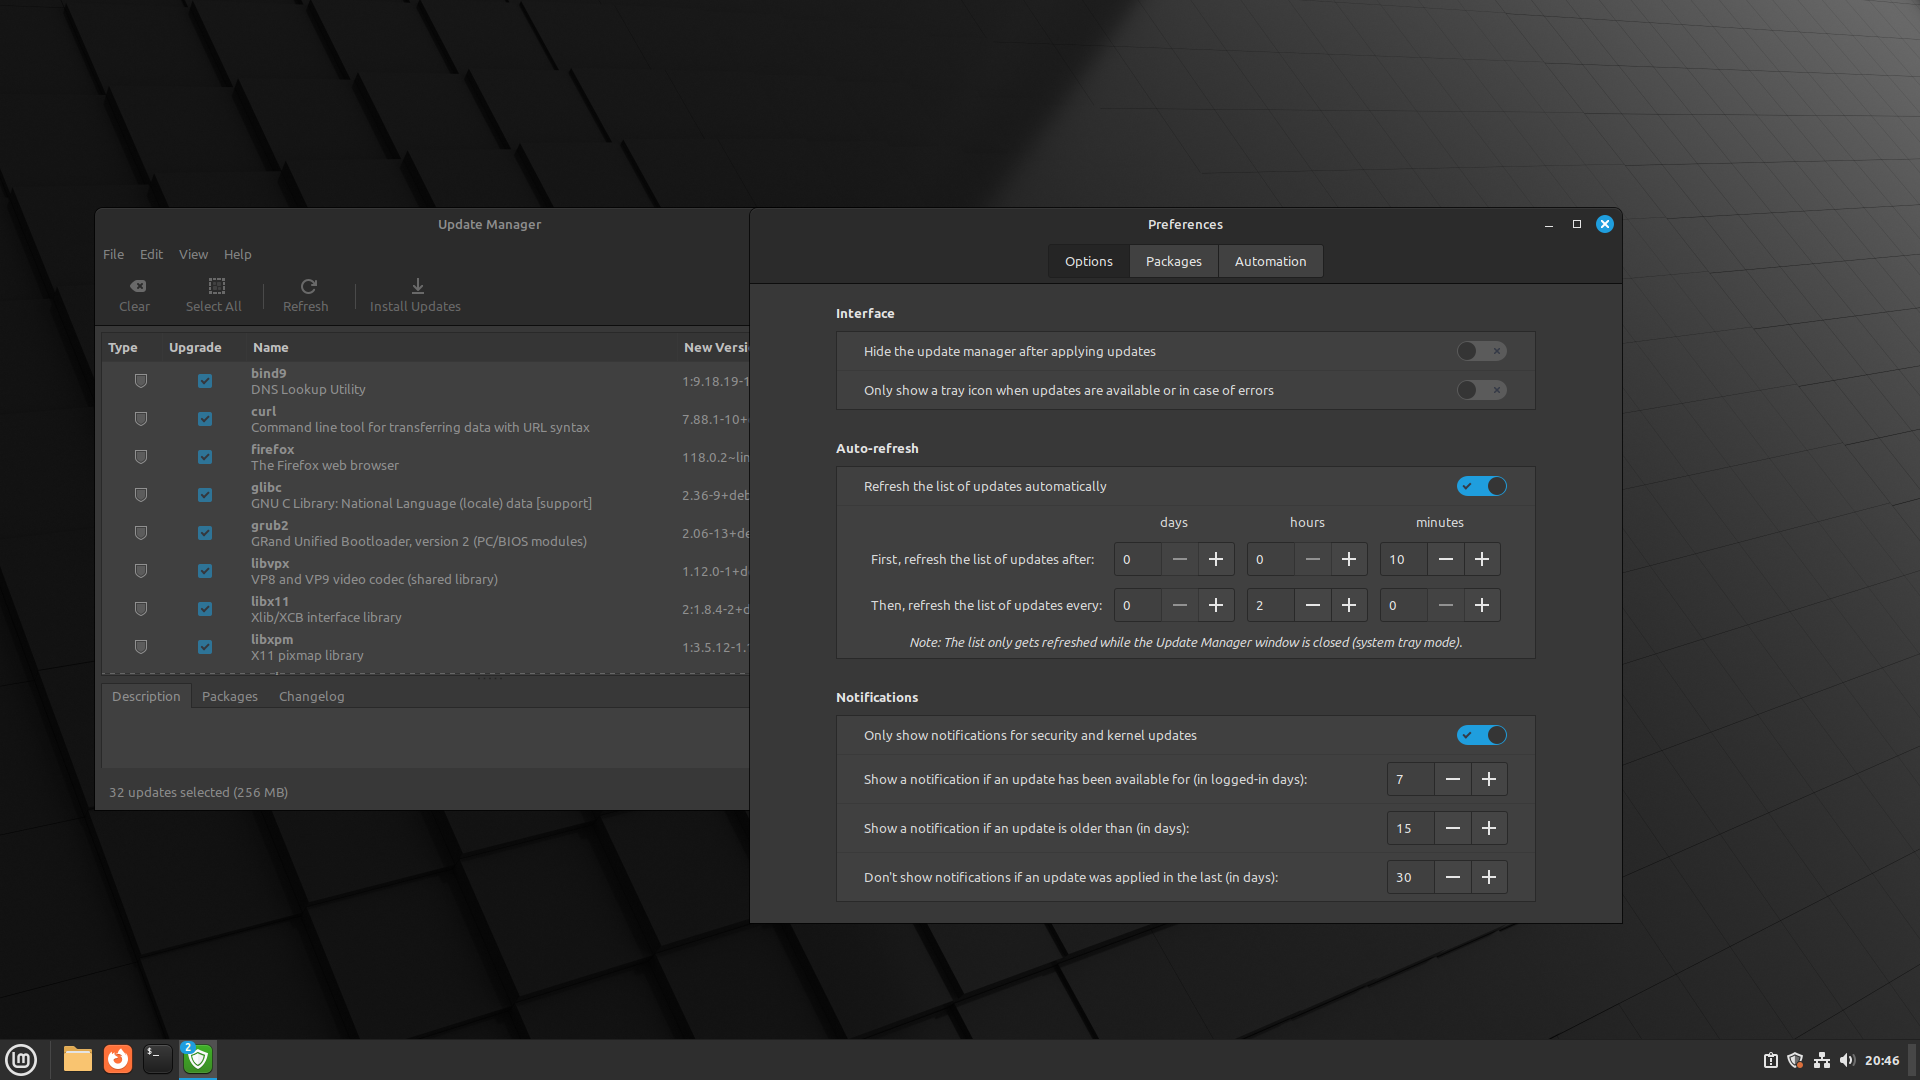Click the first refresh minutes input field
Screen dimensions: 1920x1080
pos(1404,559)
